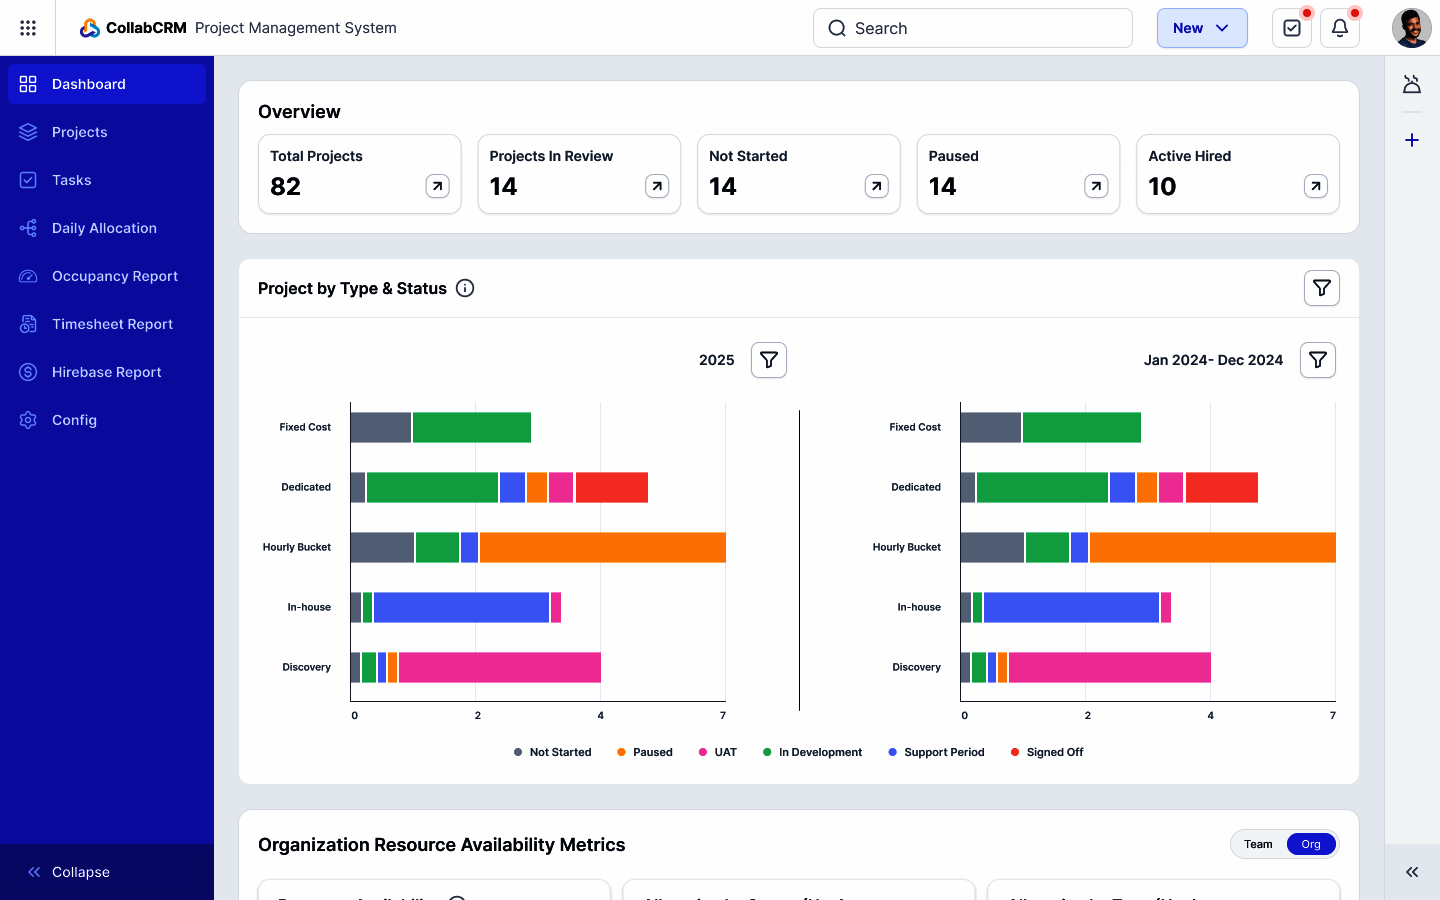The height and width of the screenshot is (900, 1440).
Task: Switch availability metrics to Org view
Action: coord(1310,844)
